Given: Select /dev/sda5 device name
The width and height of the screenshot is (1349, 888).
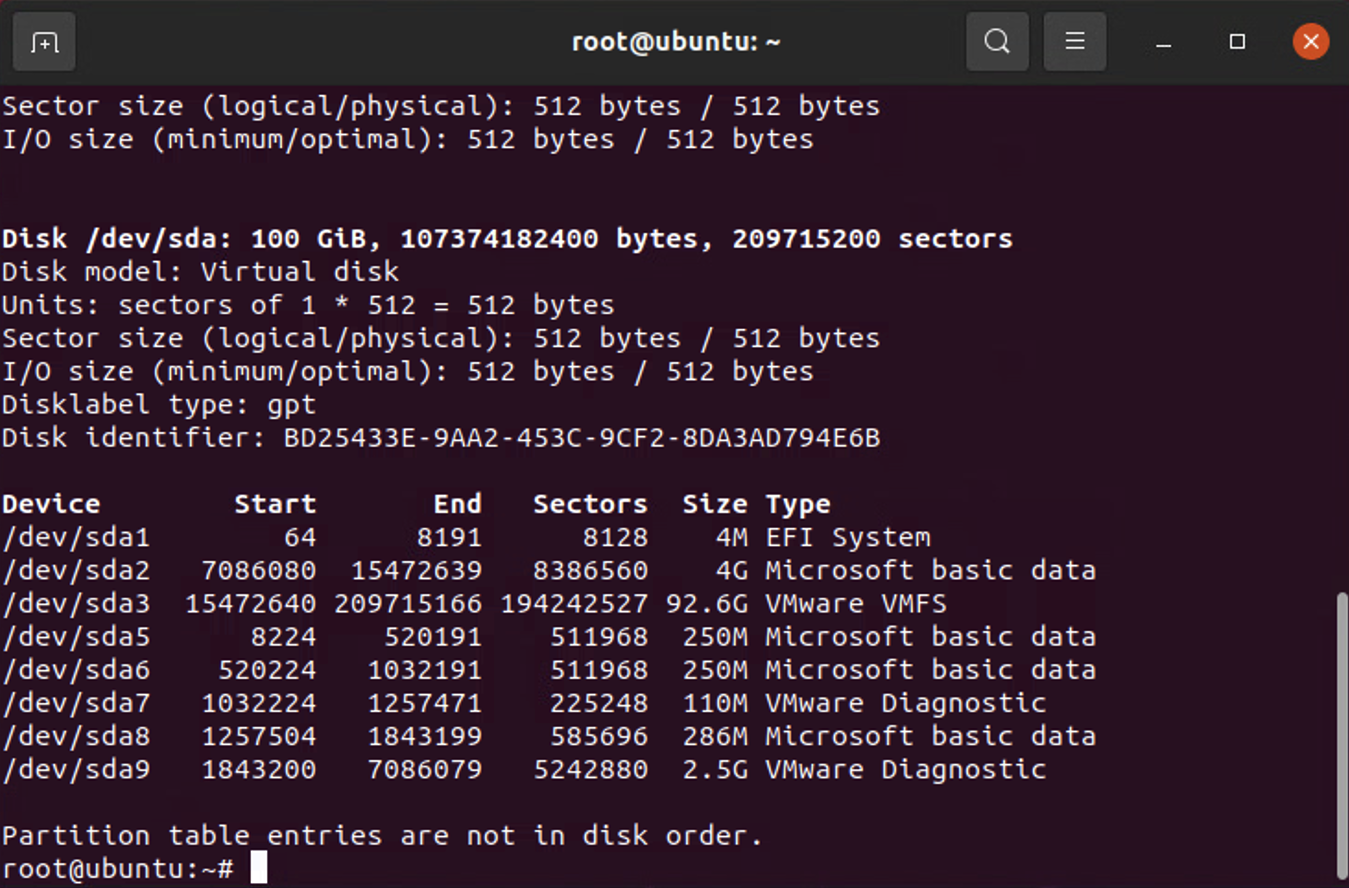Looking at the screenshot, I should click(x=76, y=636).
